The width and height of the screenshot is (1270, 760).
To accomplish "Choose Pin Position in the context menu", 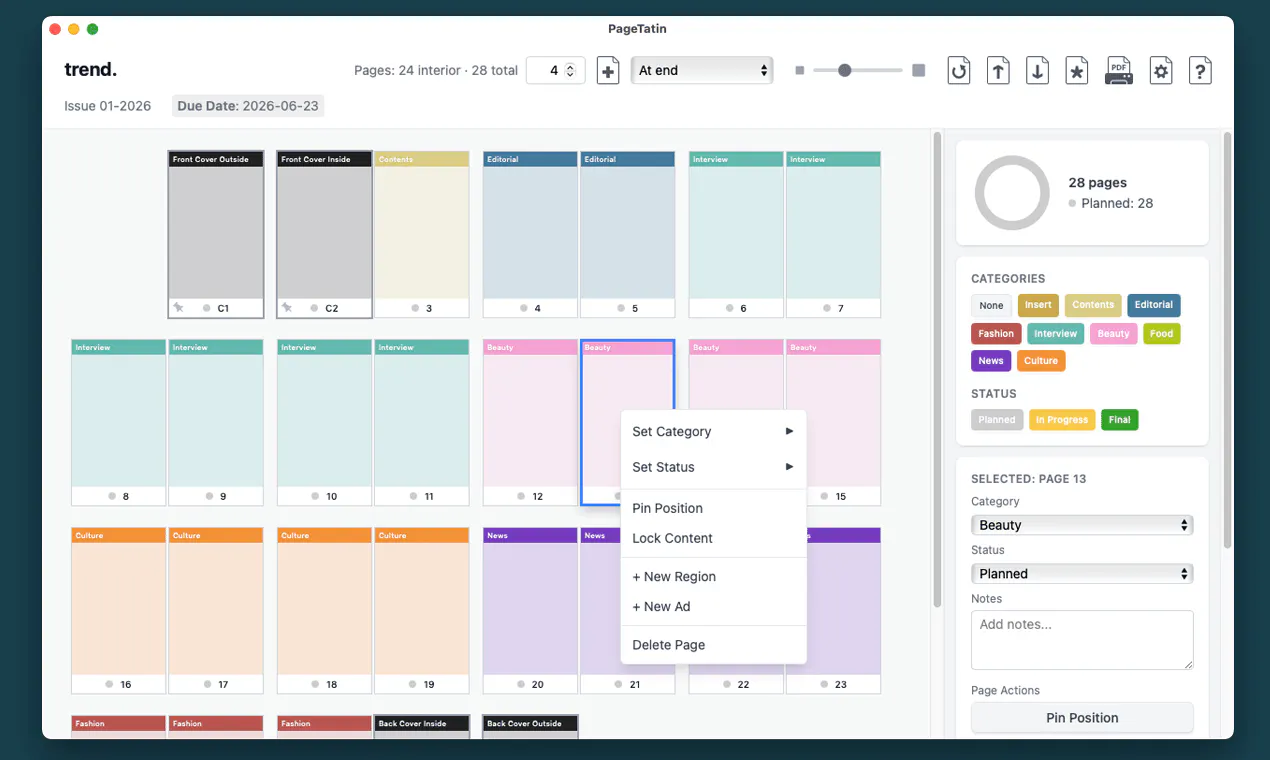I will 713,508.
